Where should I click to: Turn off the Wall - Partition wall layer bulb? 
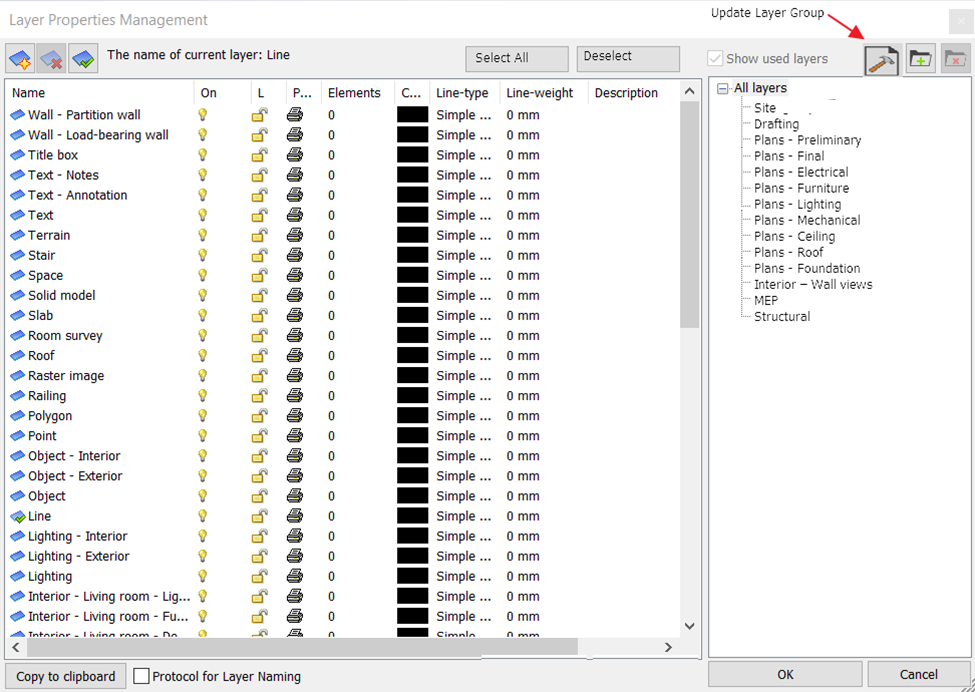tap(202, 115)
